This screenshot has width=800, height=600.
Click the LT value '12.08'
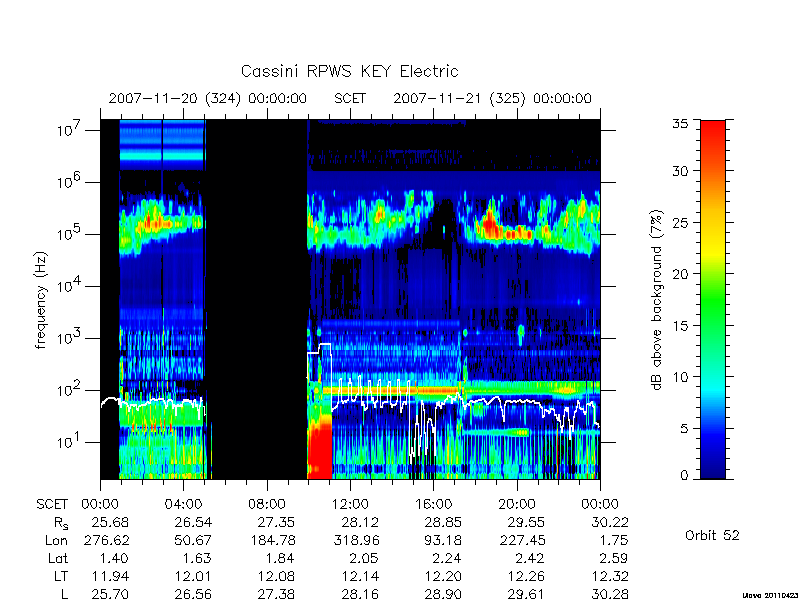(x=277, y=577)
